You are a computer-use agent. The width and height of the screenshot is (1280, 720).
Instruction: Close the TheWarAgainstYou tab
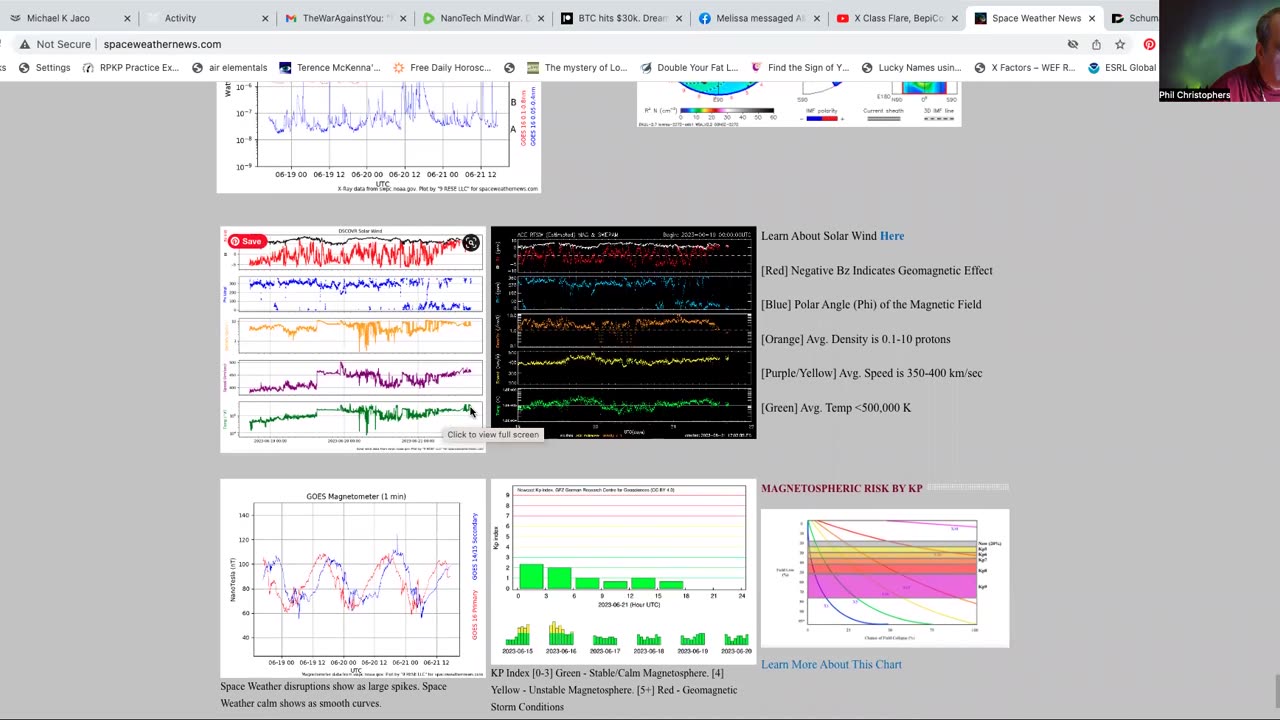coord(403,18)
